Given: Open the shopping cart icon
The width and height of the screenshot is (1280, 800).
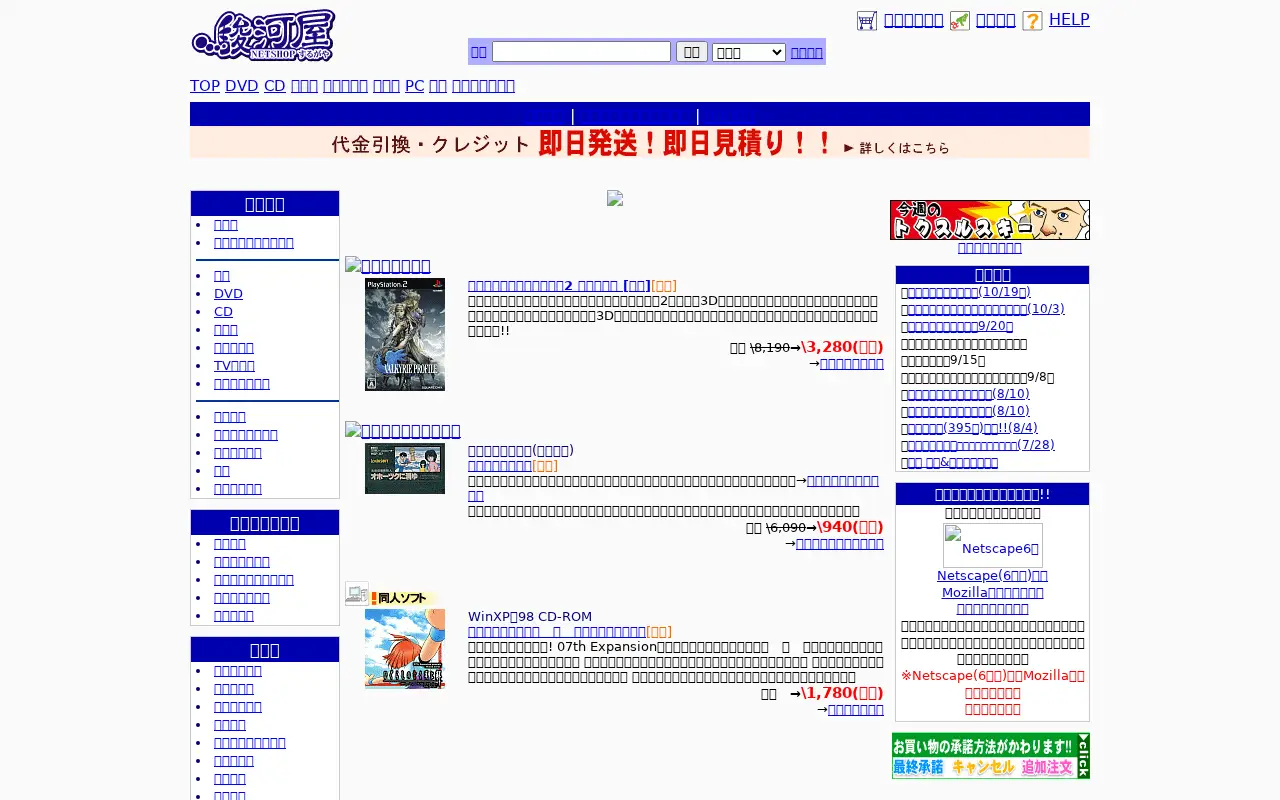Looking at the screenshot, I should (867, 21).
